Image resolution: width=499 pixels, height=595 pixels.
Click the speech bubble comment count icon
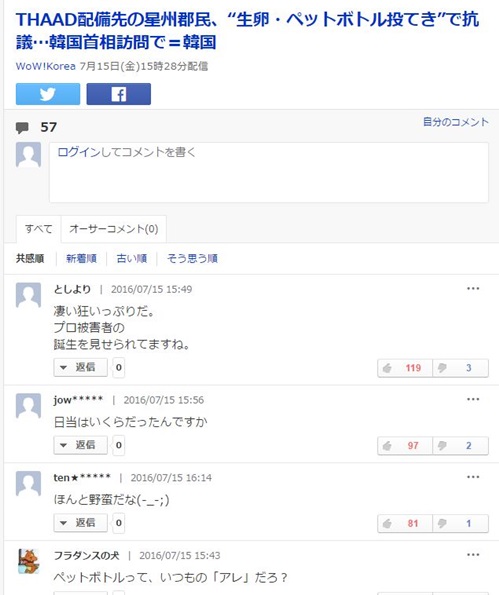click(22, 128)
